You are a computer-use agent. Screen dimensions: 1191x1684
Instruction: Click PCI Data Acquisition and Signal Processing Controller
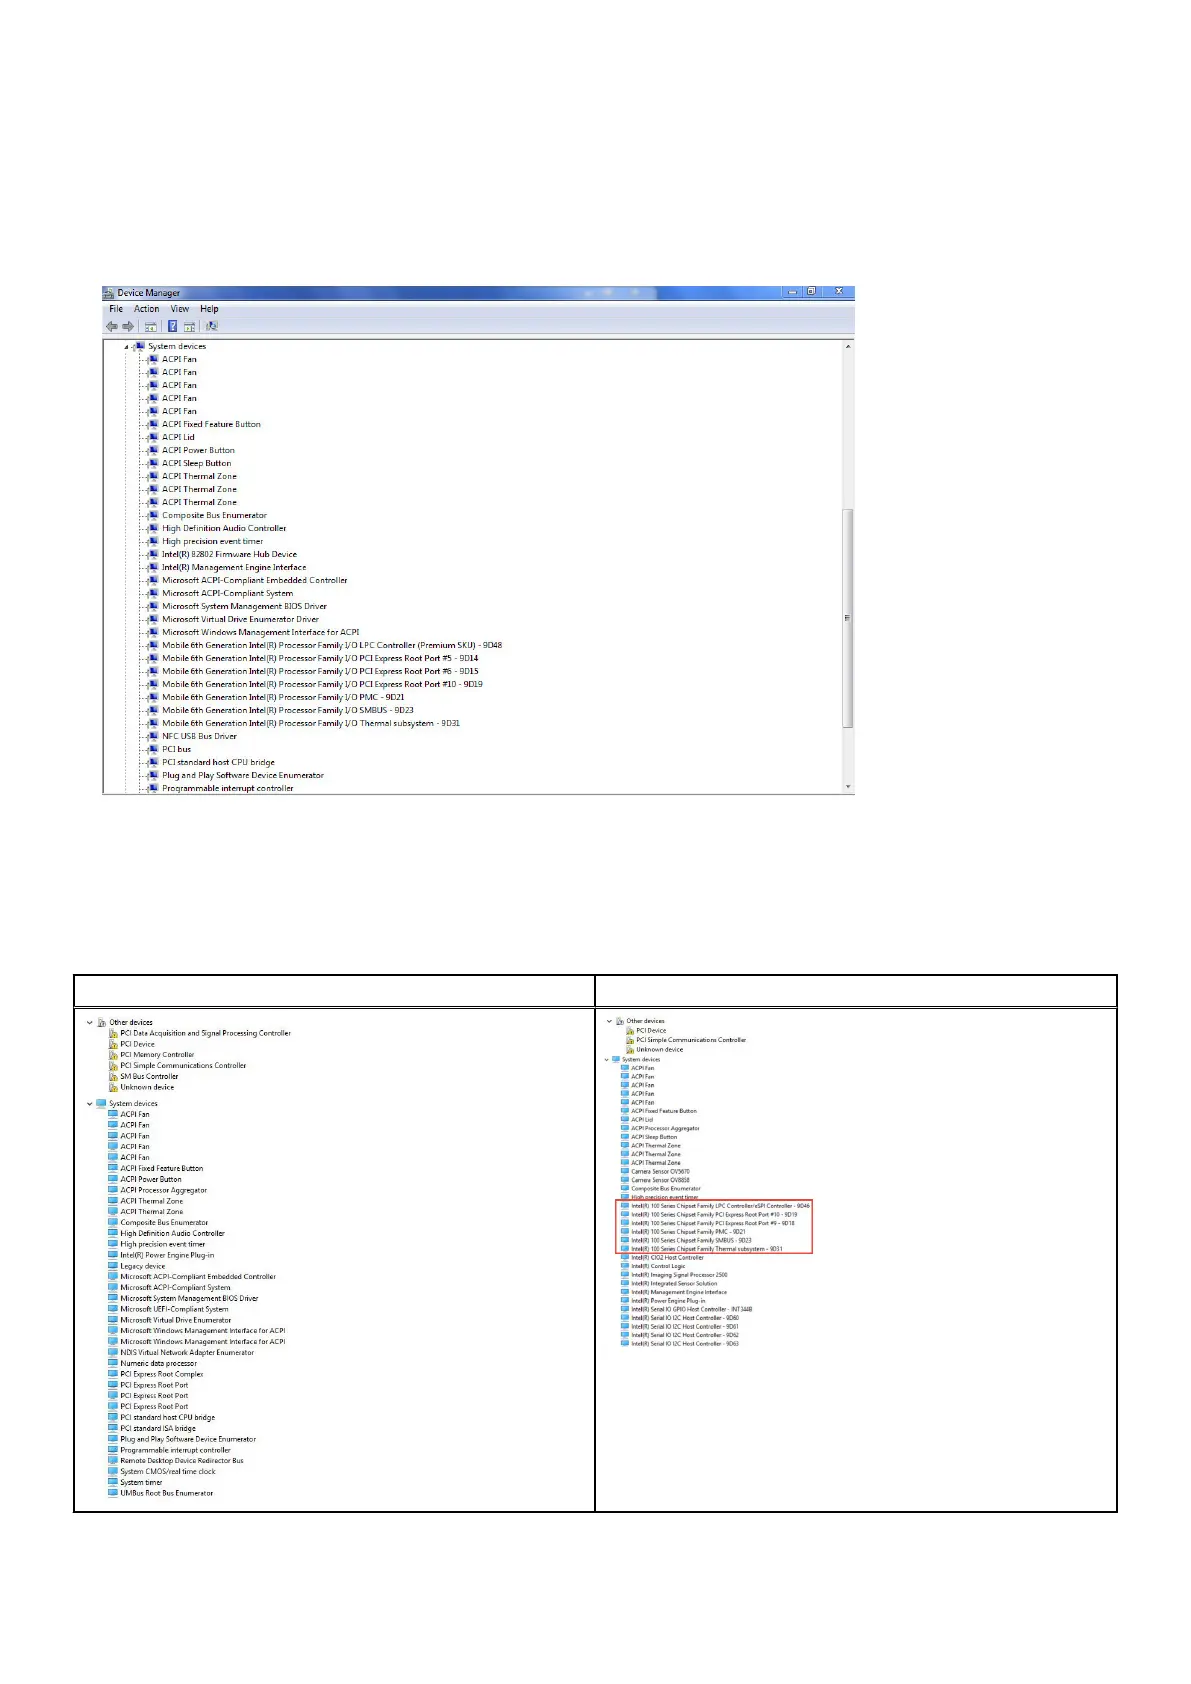[x=205, y=1033]
